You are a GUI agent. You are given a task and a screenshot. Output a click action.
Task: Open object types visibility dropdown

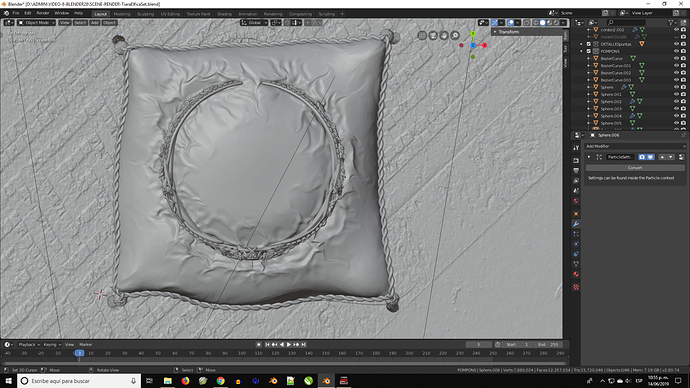tap(483, 22)
